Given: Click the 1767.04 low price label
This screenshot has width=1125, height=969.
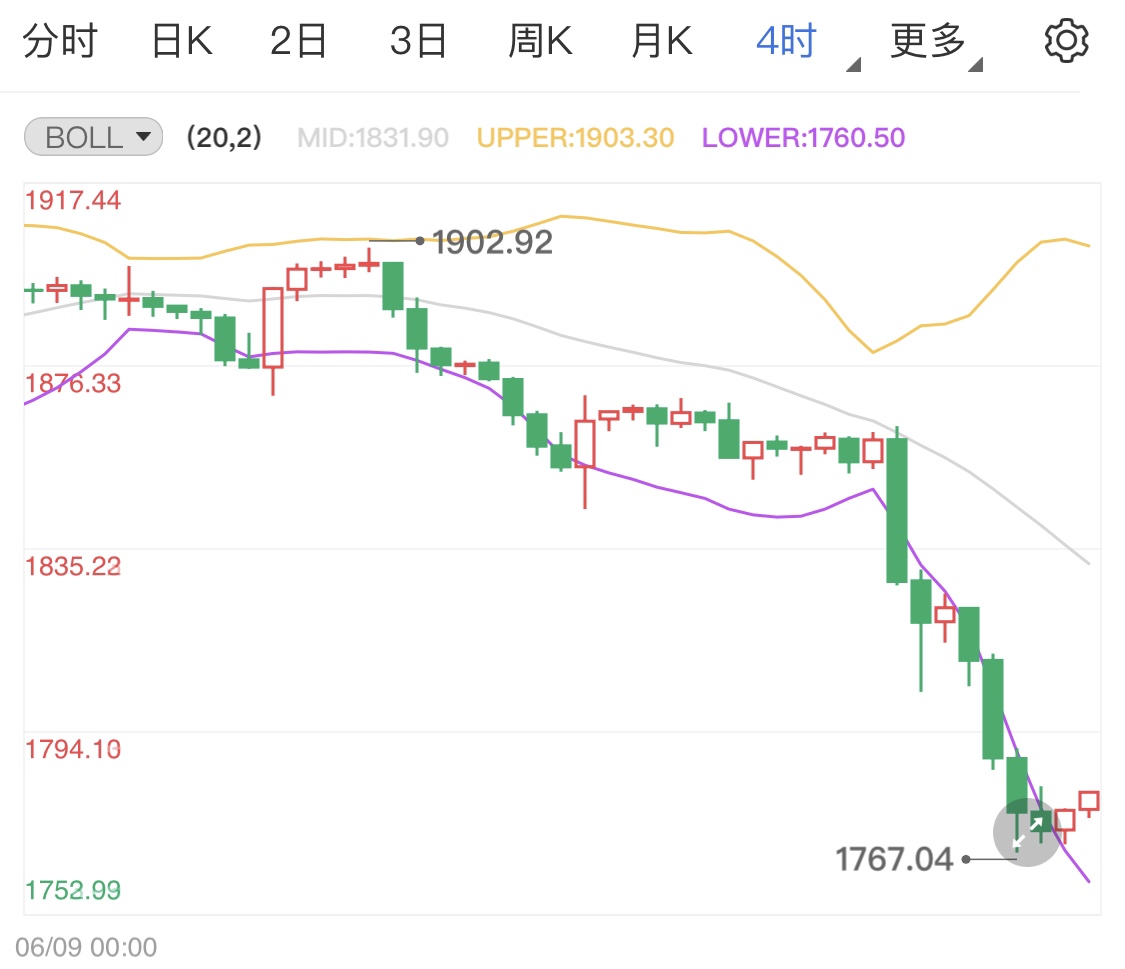Looking at the screenshot, I should coord(894,859).
